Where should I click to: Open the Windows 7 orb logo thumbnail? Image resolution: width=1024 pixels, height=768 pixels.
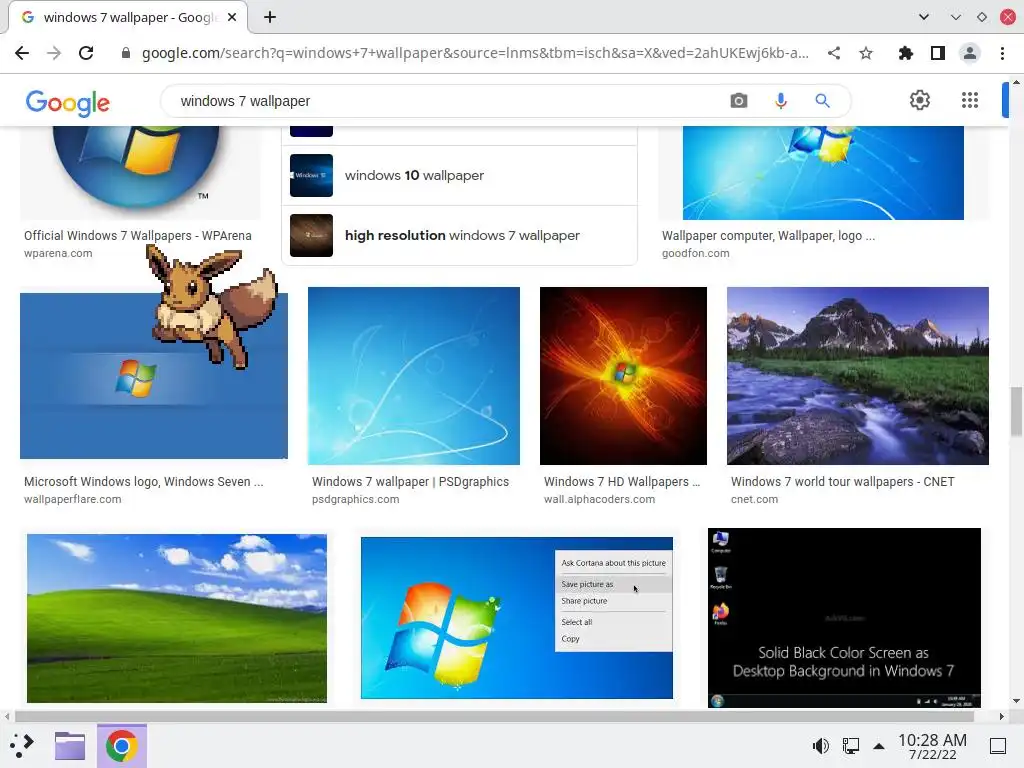coord(140,172)
